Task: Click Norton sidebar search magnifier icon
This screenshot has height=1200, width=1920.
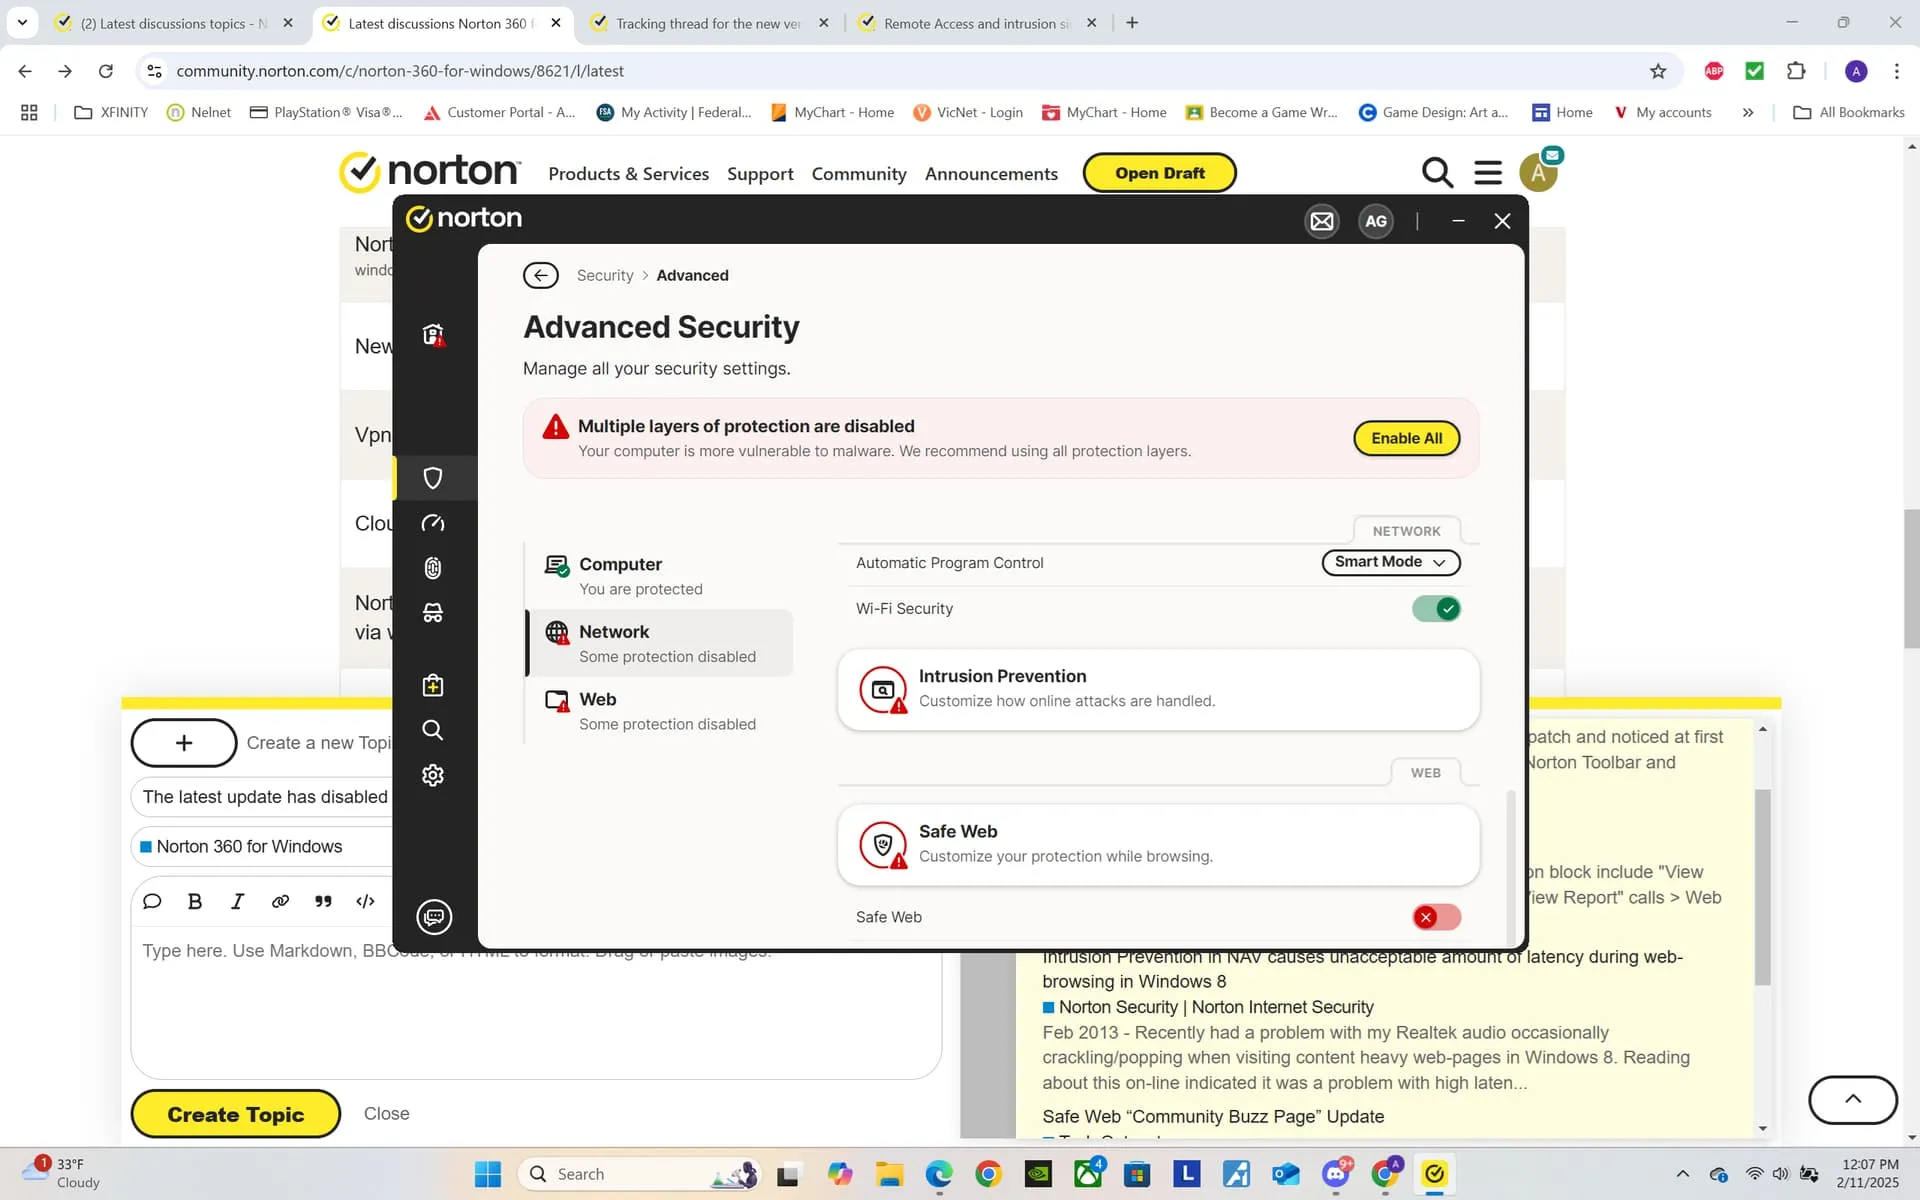Action: tap(433, 730)
